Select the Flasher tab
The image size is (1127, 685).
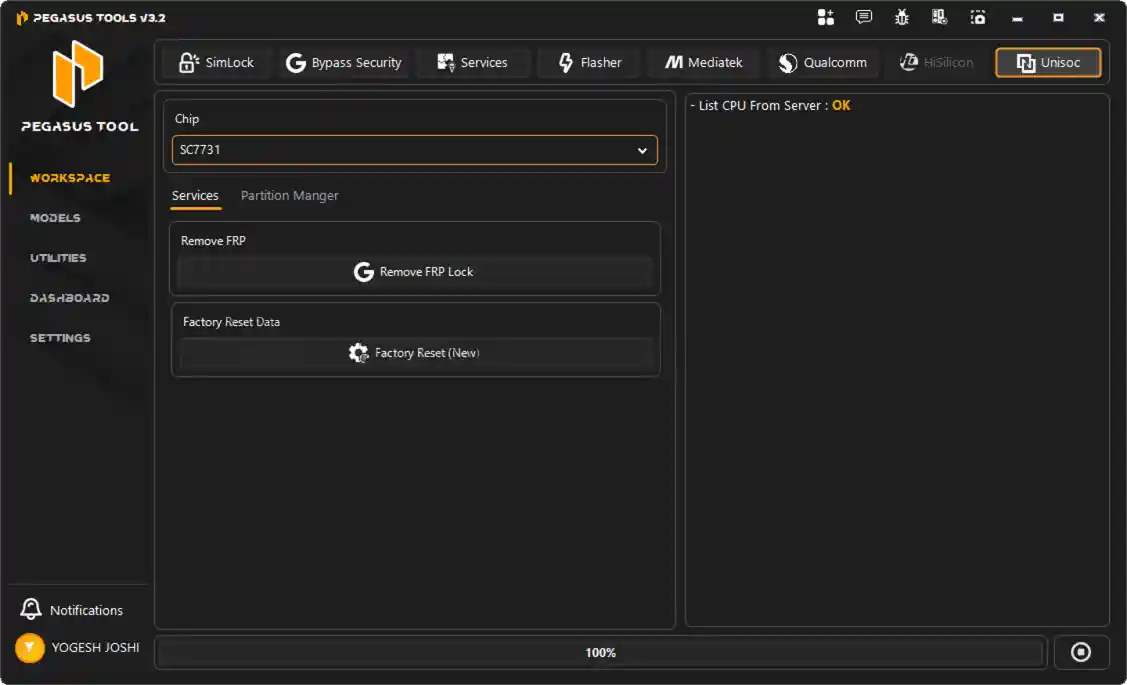click(x=589, y=63)
